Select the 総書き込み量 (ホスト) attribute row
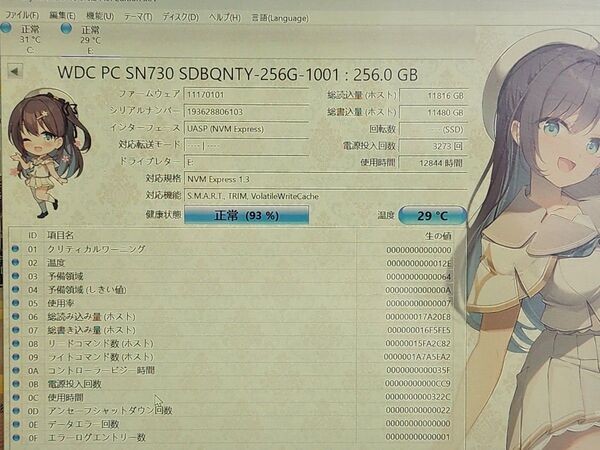Viewport: 600px width, 450px height. (x=232, y=330)
